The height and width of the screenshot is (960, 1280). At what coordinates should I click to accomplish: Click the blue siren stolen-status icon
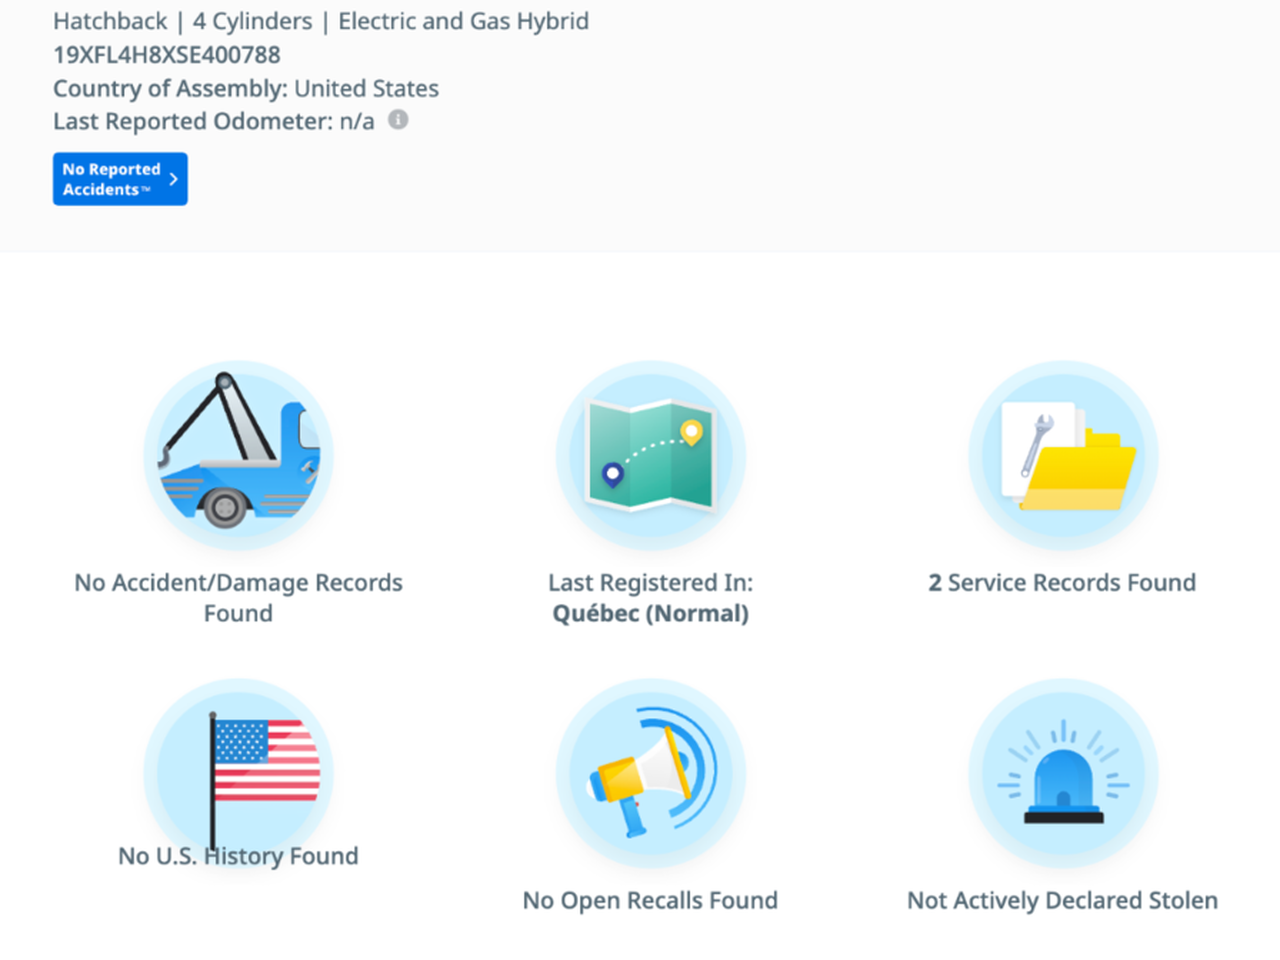1062,773
